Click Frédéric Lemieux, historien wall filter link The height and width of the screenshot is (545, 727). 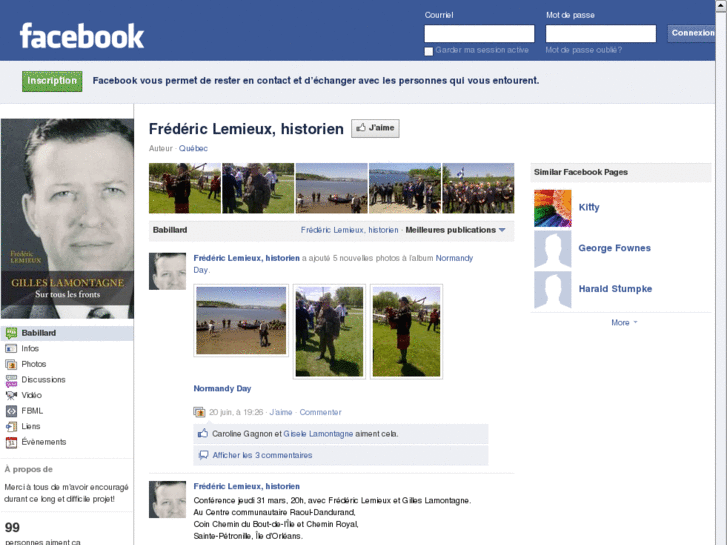click(350, 230)
